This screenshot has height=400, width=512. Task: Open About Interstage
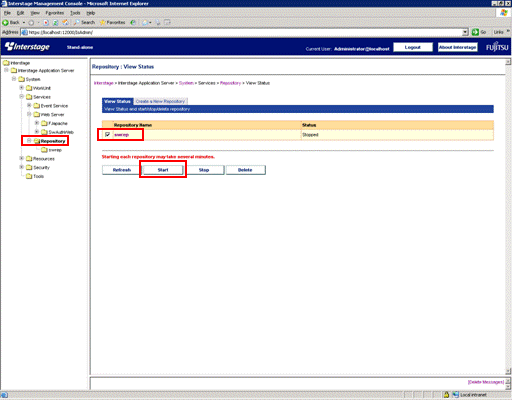[x=457, y=47]
